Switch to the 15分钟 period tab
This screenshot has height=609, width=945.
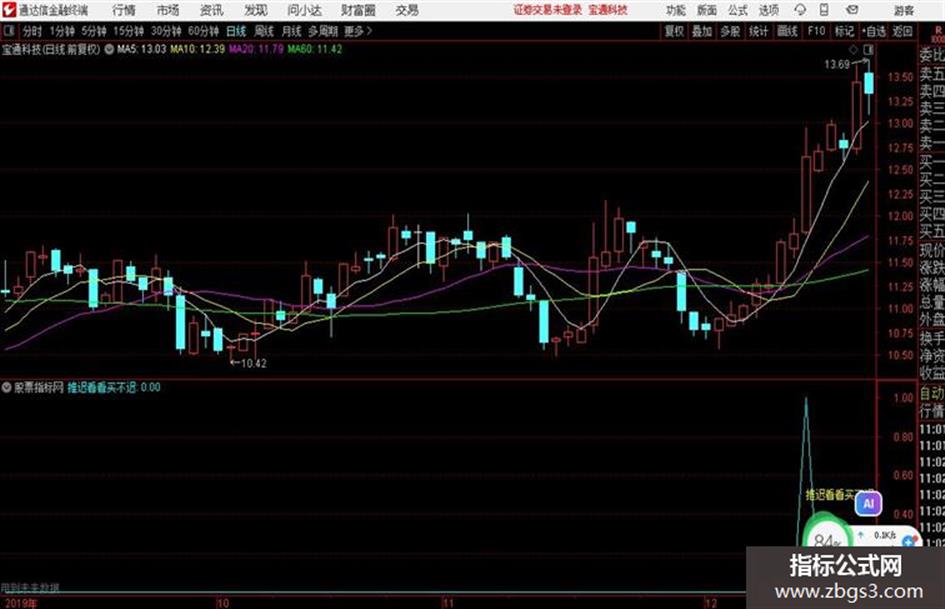(x=129, y=31)
